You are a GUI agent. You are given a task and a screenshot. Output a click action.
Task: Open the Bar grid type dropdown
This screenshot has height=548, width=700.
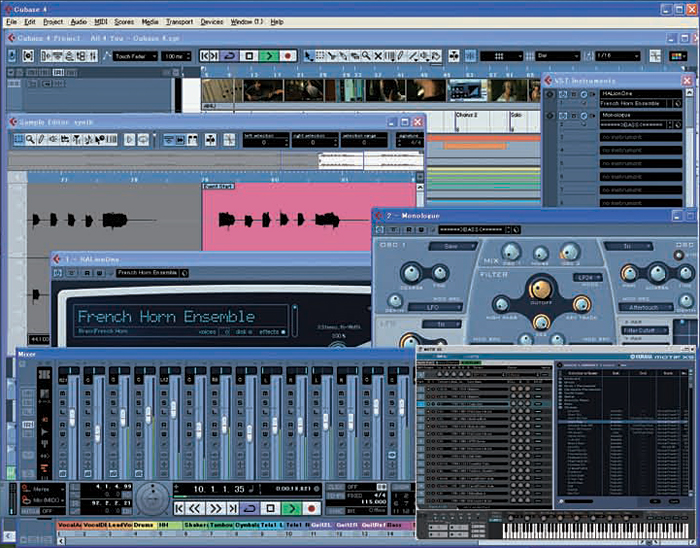click(558, 56)
